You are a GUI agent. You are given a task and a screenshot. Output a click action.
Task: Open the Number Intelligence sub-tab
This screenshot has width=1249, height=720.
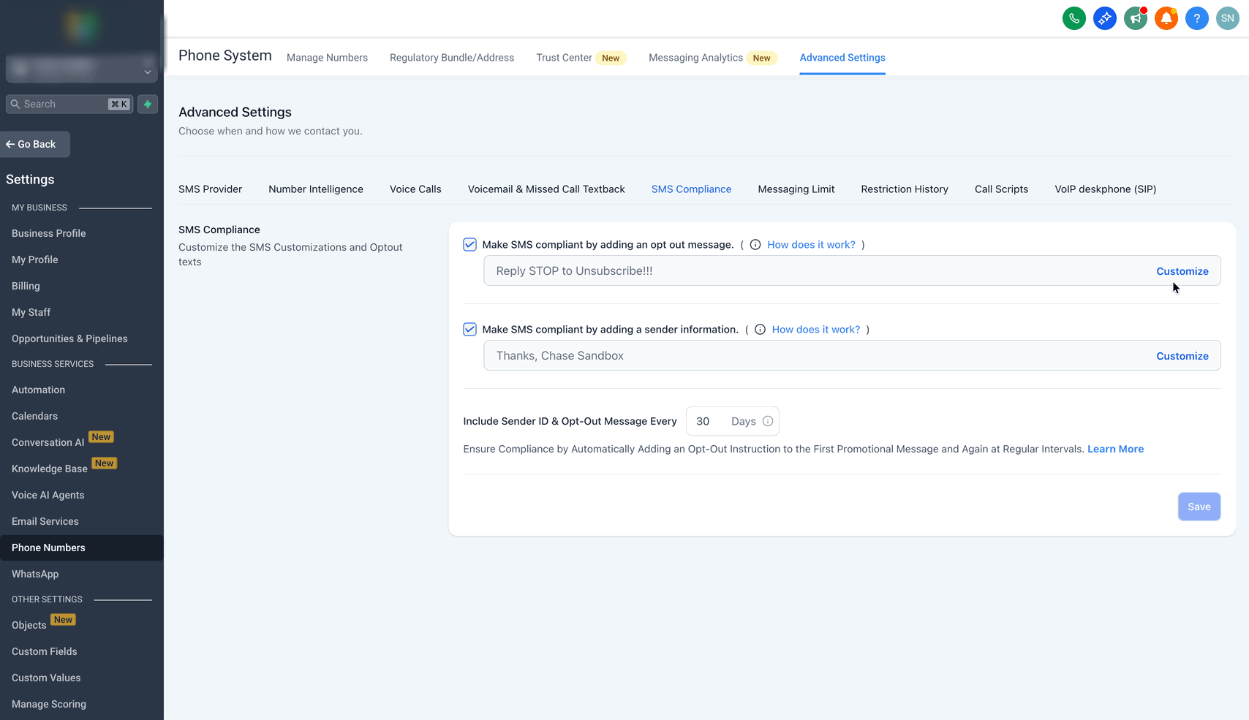tap(316, 189)
